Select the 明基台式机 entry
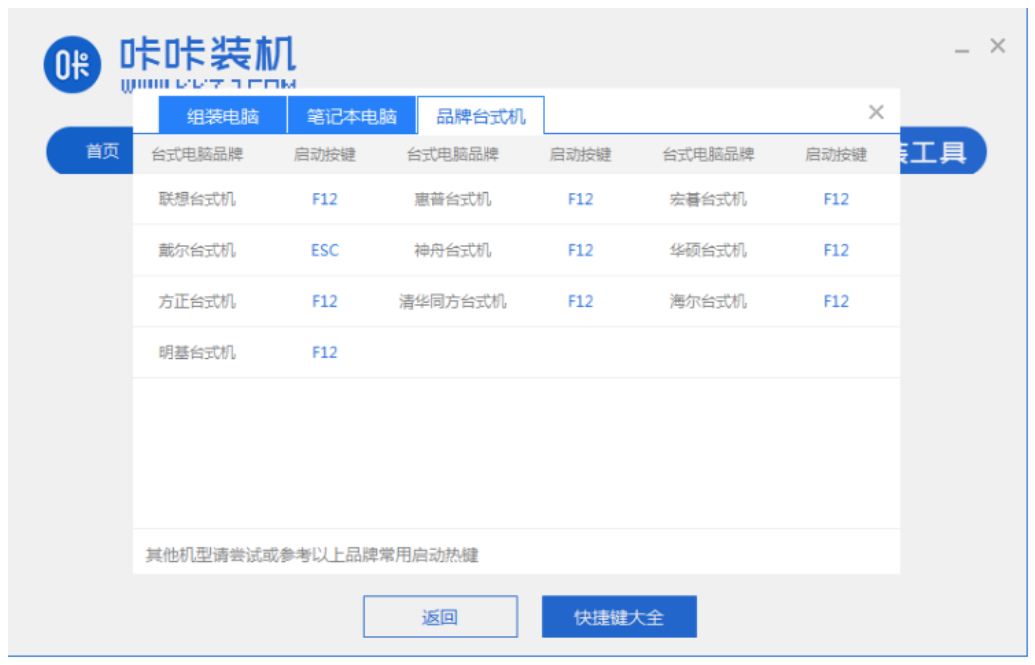1035x665 pixels. pos(197,352)
